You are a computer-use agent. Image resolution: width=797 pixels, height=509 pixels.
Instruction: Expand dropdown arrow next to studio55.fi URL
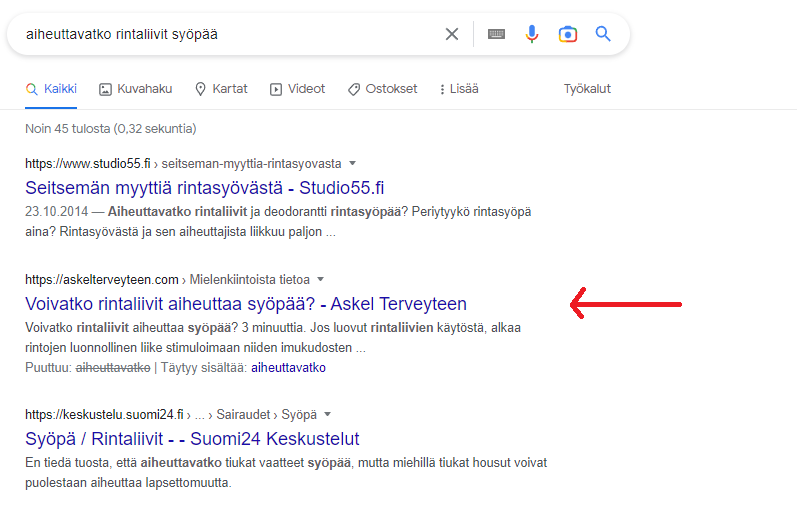352,163
